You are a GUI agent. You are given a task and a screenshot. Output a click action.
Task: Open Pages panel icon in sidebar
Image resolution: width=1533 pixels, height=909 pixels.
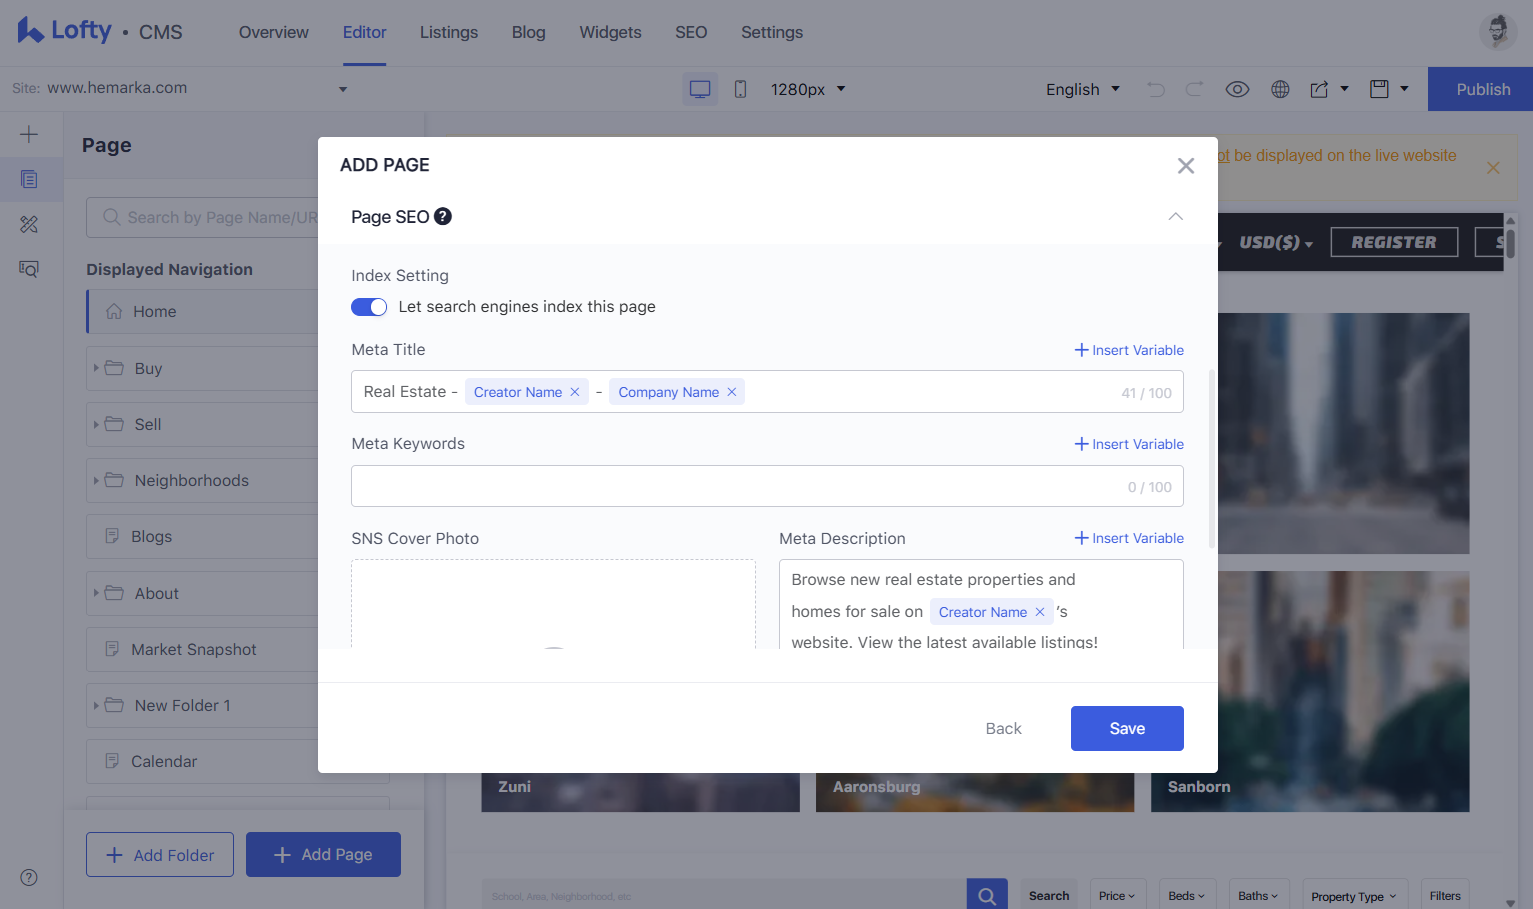(x=29, y=180)
